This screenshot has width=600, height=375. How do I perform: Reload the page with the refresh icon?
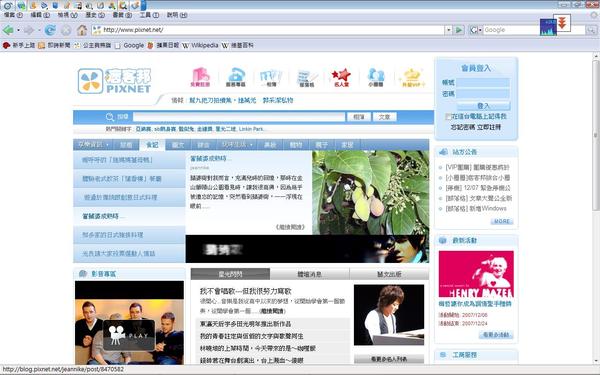[50, 30]
